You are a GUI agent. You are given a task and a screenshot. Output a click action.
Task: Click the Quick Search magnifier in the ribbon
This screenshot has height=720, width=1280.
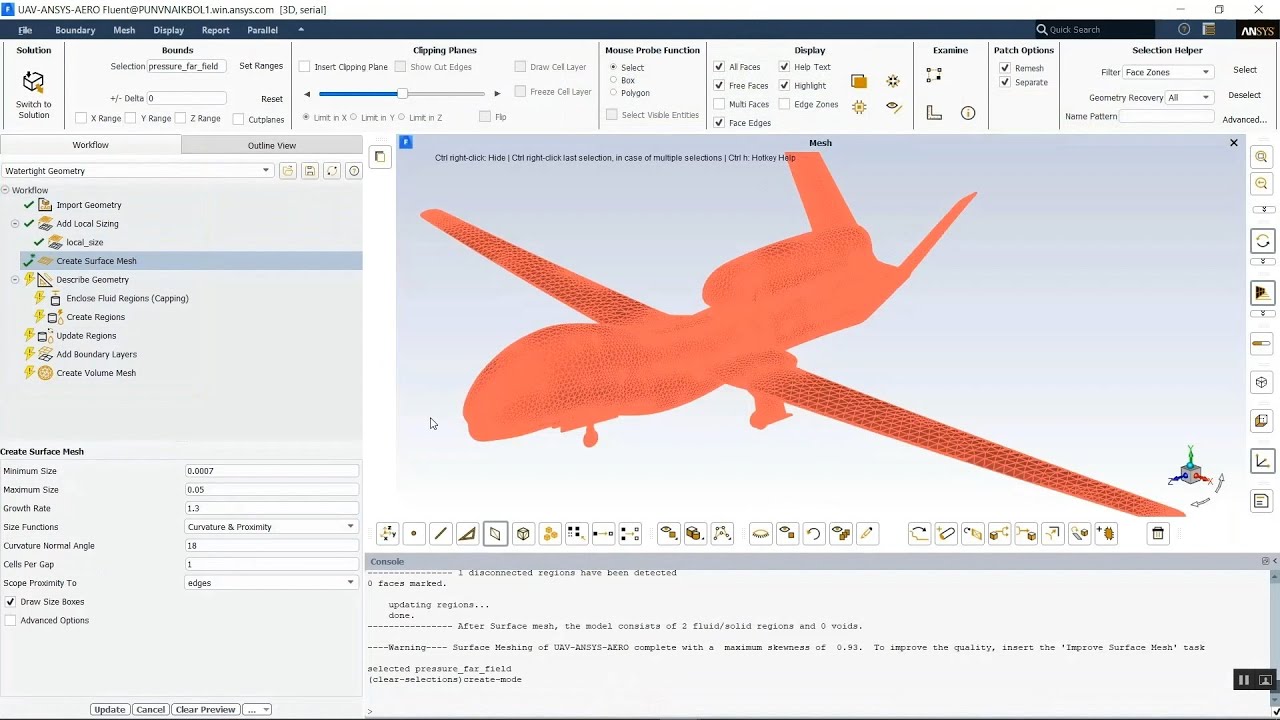click(x=1044, y=29)
